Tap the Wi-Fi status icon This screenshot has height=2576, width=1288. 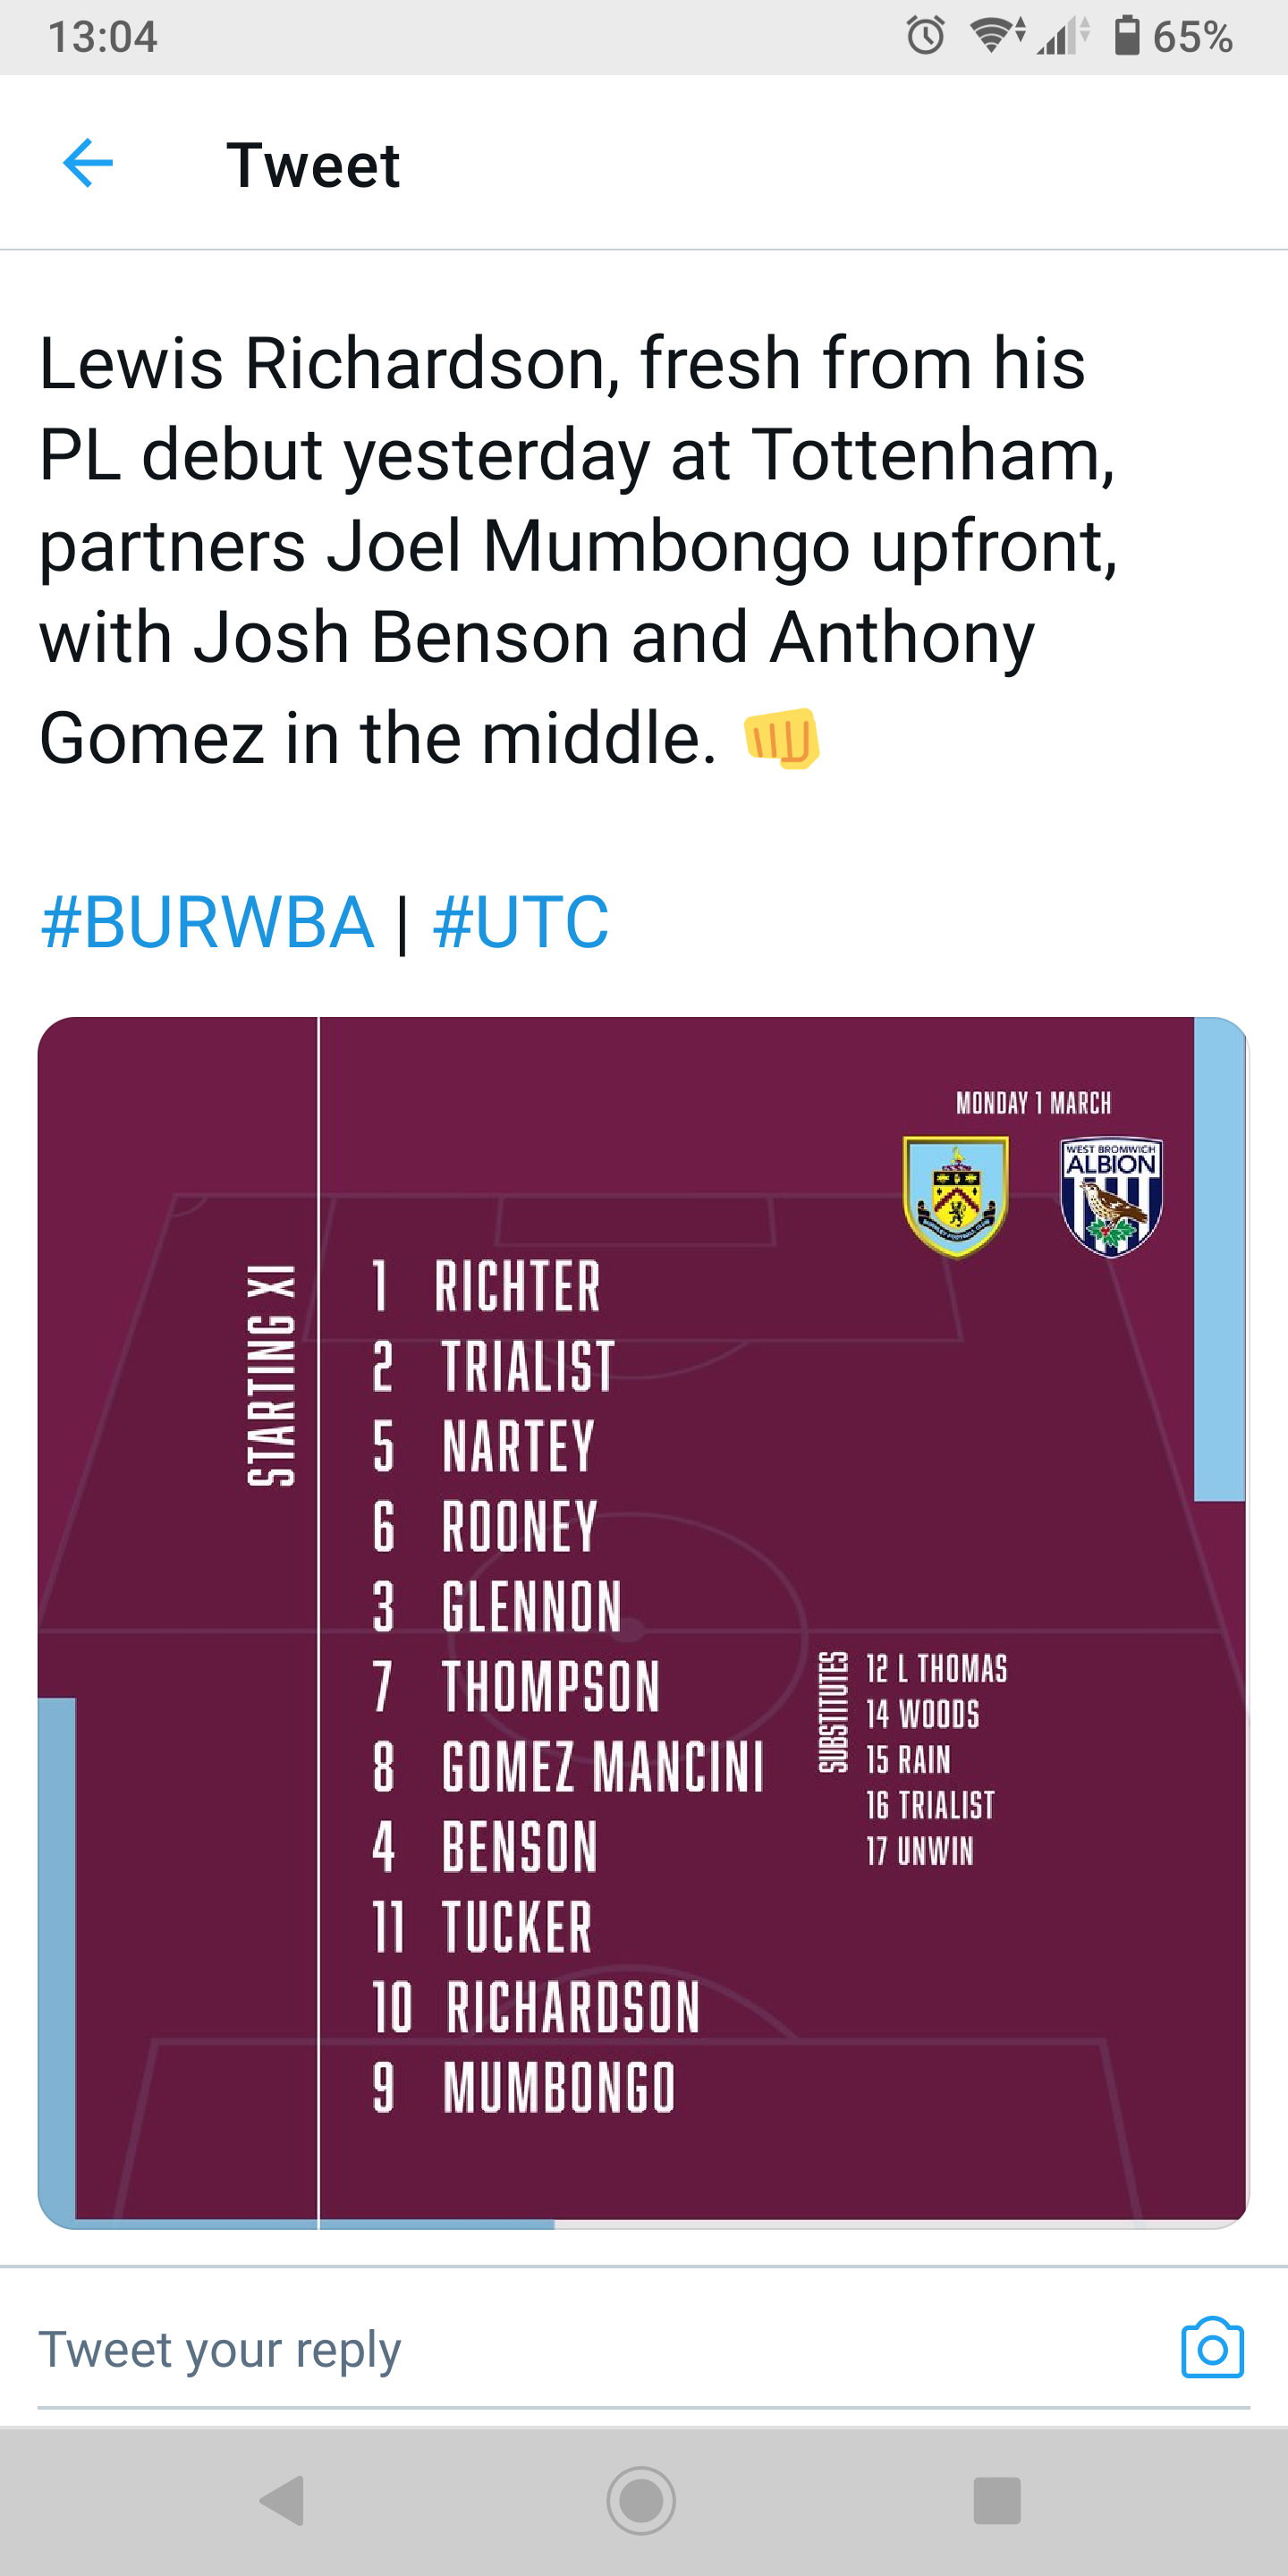(996, 36)
